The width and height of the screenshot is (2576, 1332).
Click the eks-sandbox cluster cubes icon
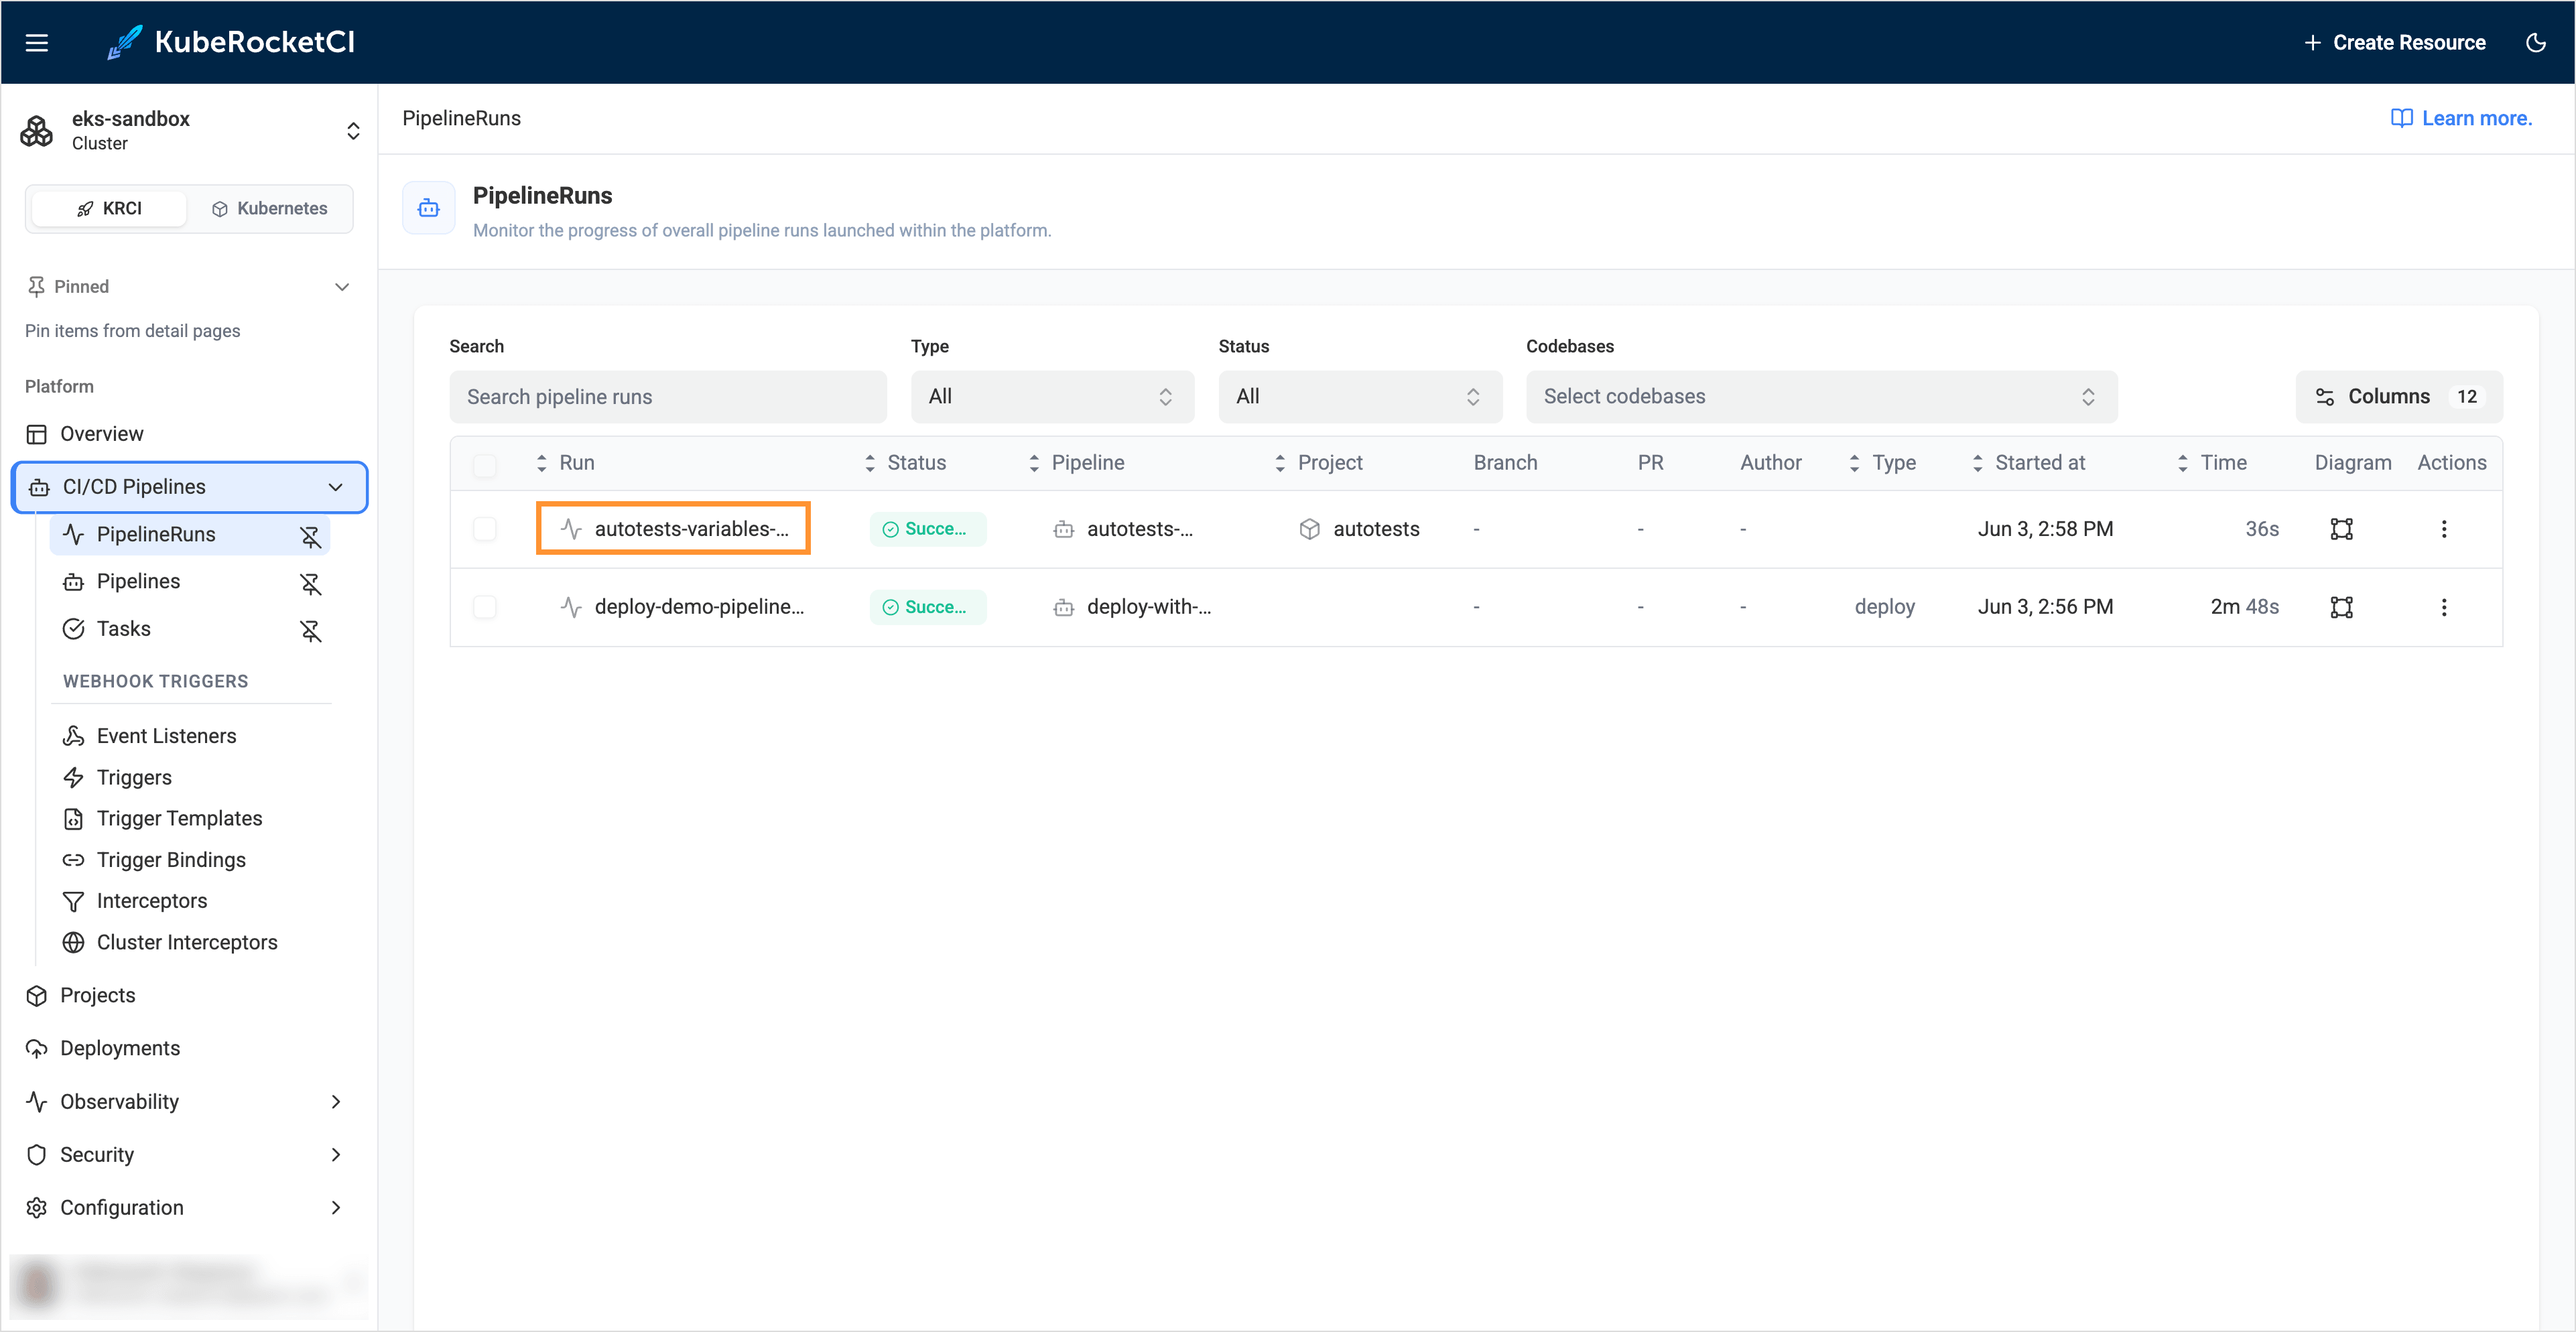pyautogui.click(x=37, y=131)
